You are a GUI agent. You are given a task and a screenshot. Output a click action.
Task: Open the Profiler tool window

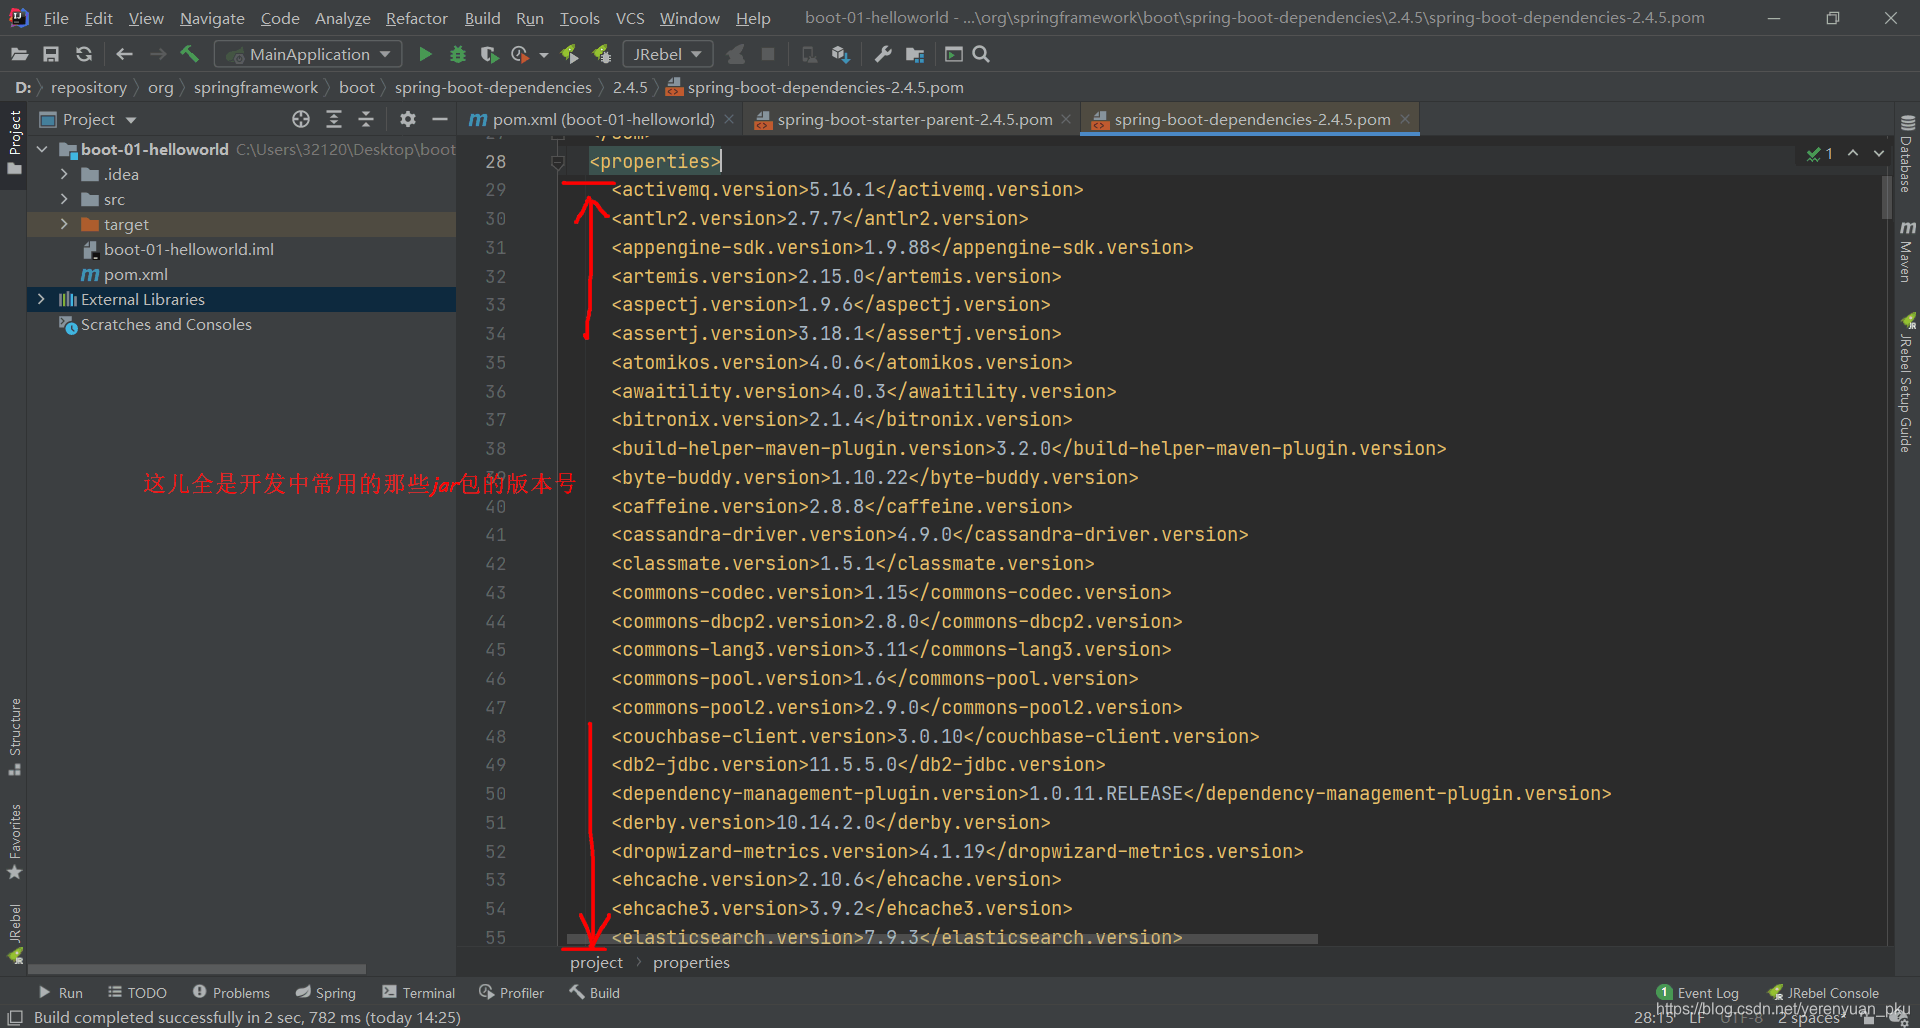click(x=511, y=992)
